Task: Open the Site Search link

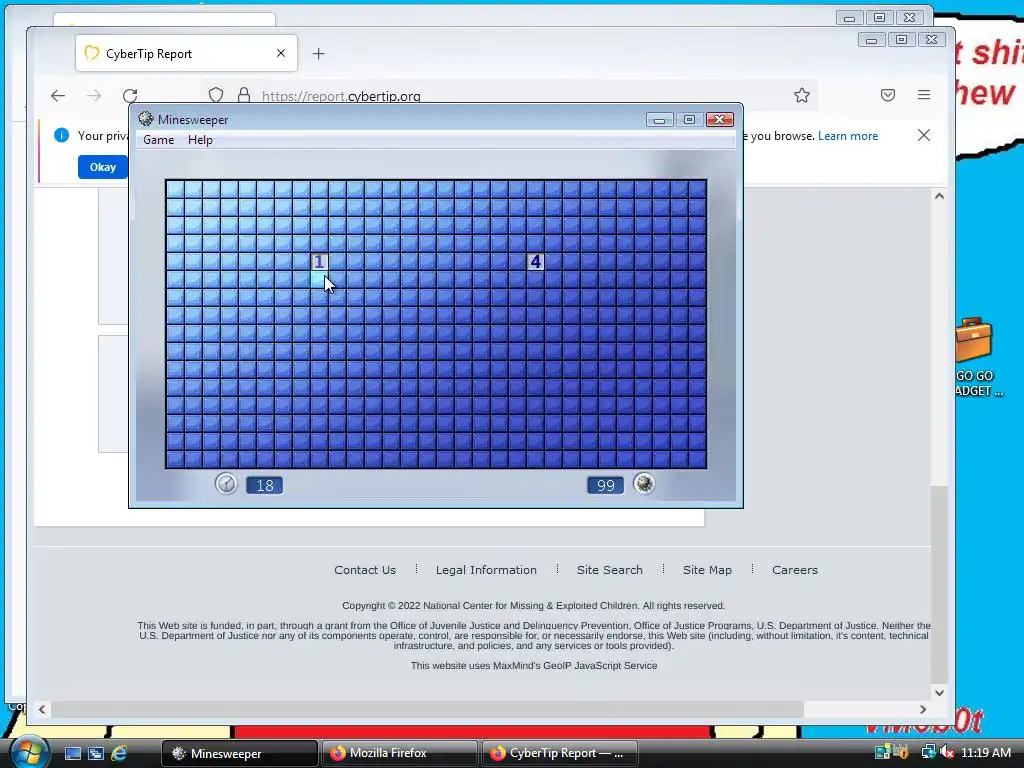Action: click(x=609, y=570)
